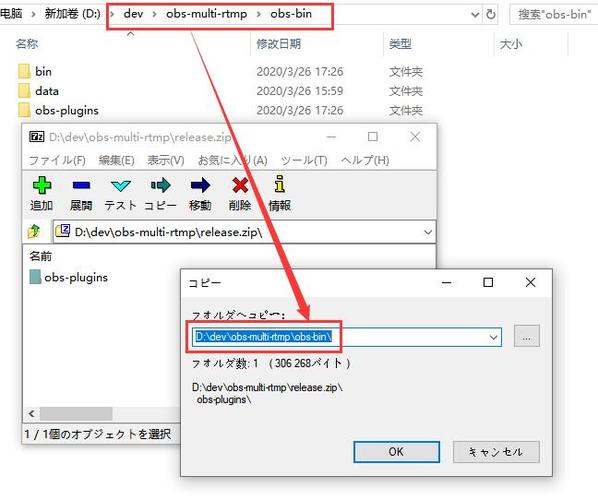The image size is (598, 500).
Task: Select obs-plugins folder icon in Explorer
Action: click(x=24, y=110)
